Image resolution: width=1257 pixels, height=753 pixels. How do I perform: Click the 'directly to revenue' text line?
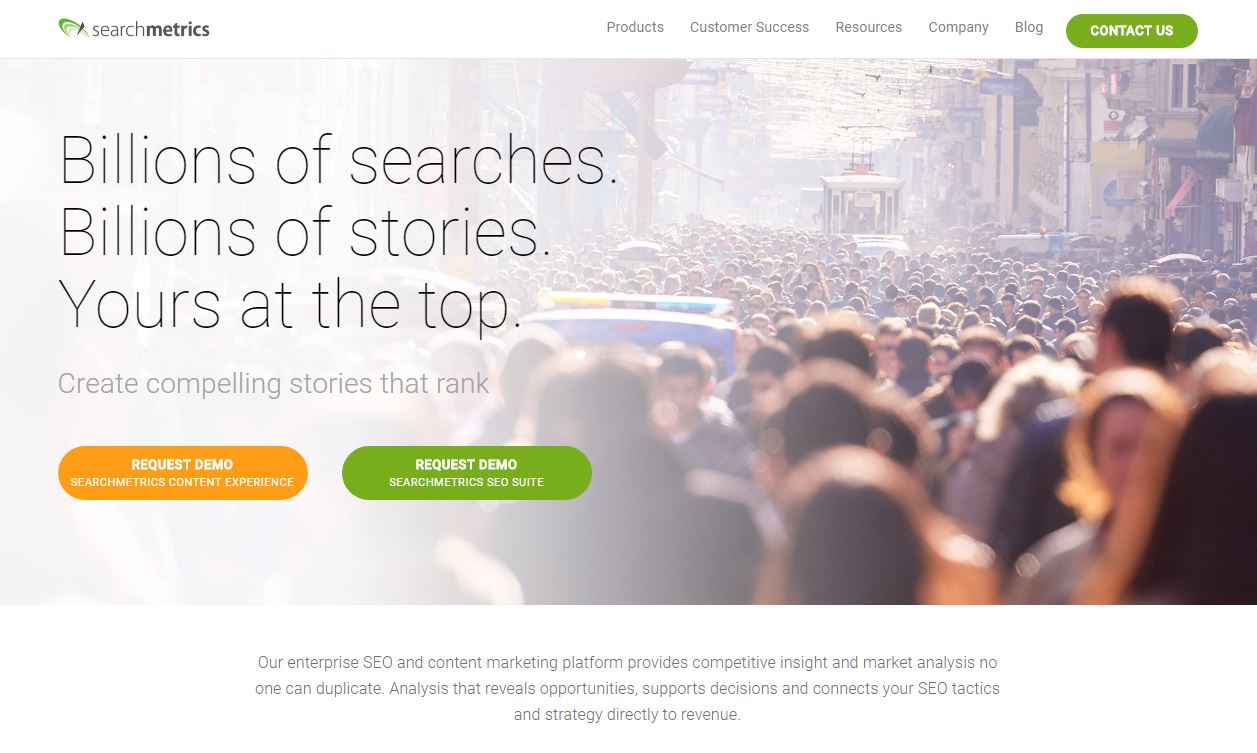click(x=627, y=714)
